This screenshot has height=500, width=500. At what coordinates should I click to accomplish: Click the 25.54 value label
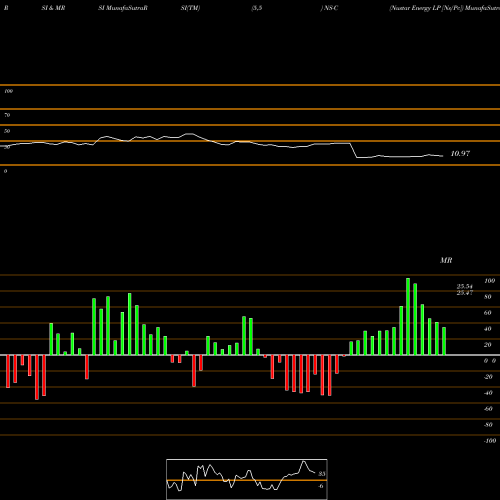pyautogui.click(x=465, y=286)
